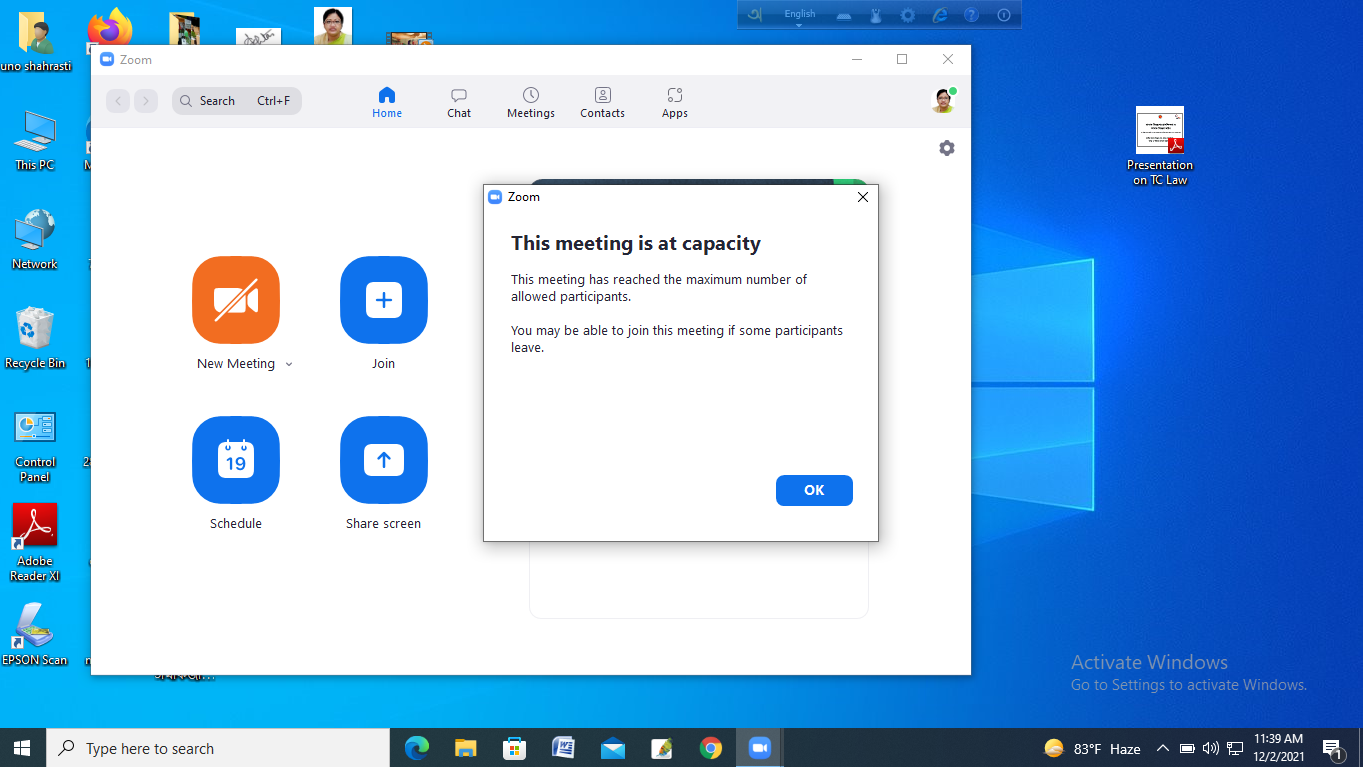Expand the New Meeting dropdown arrow
The height and width of the screenshot is (767, 1363).
coord(289,365)
